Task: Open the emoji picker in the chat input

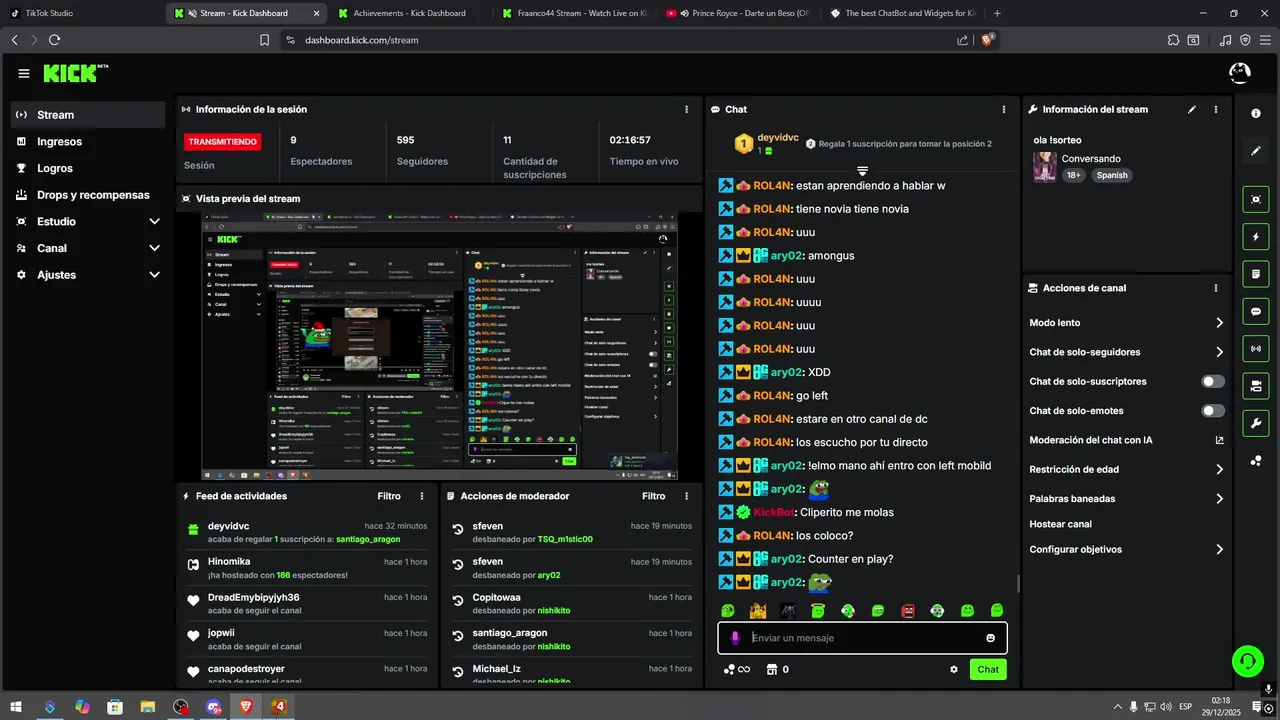Action: pos(991,638)
